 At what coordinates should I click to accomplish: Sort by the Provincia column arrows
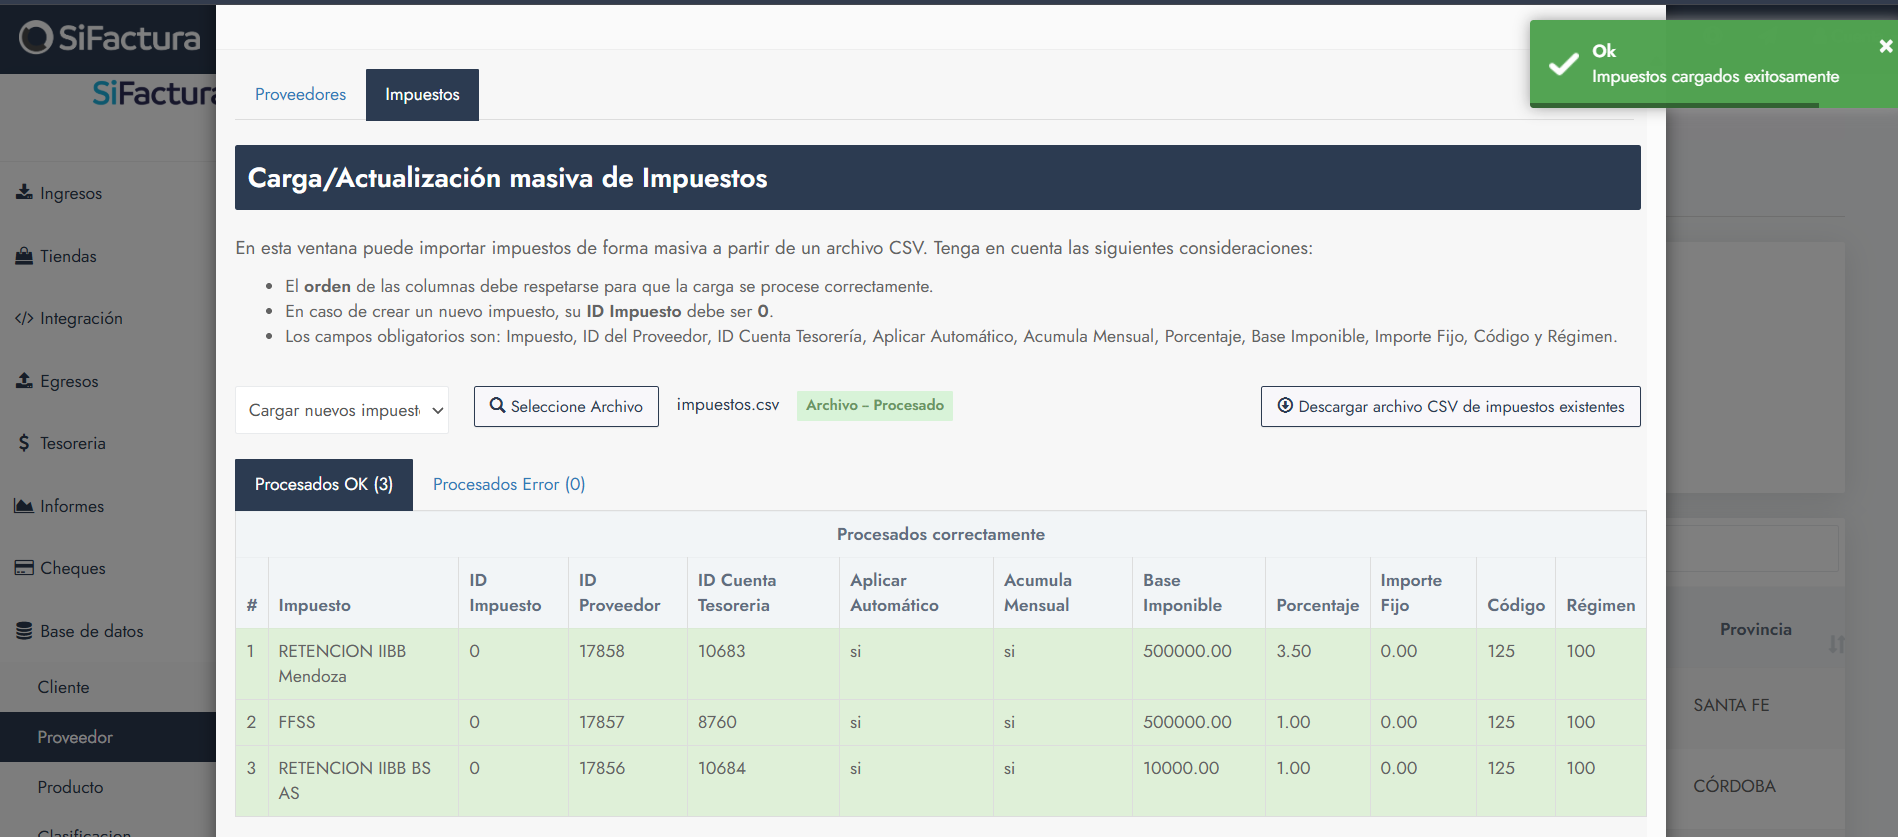[1836, 644]
